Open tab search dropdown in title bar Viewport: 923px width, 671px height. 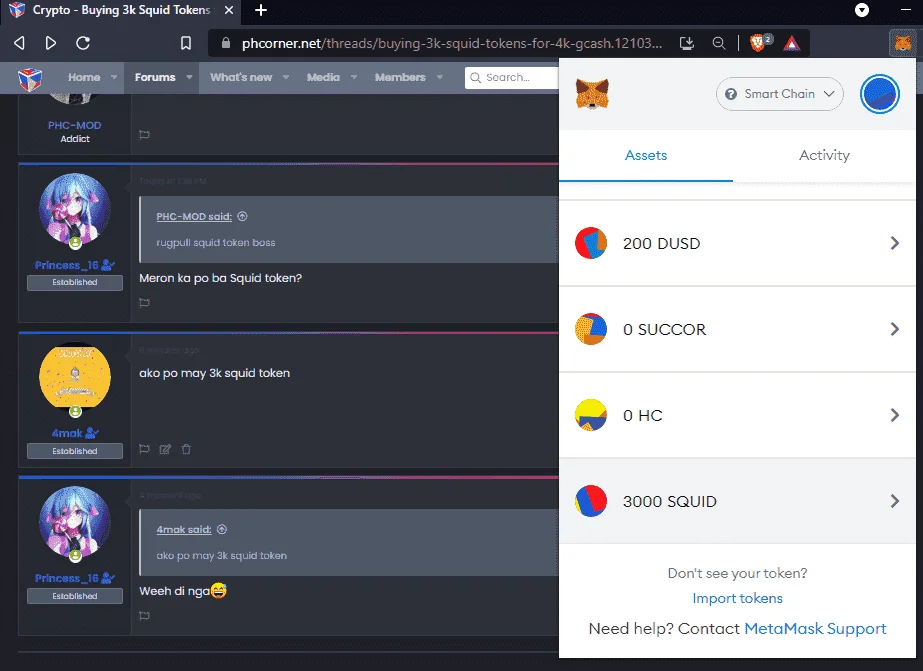pos(862,10)
